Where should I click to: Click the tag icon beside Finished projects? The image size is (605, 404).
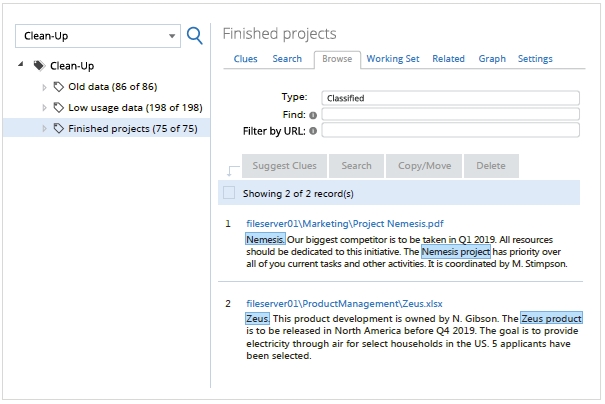click(59, 128)
